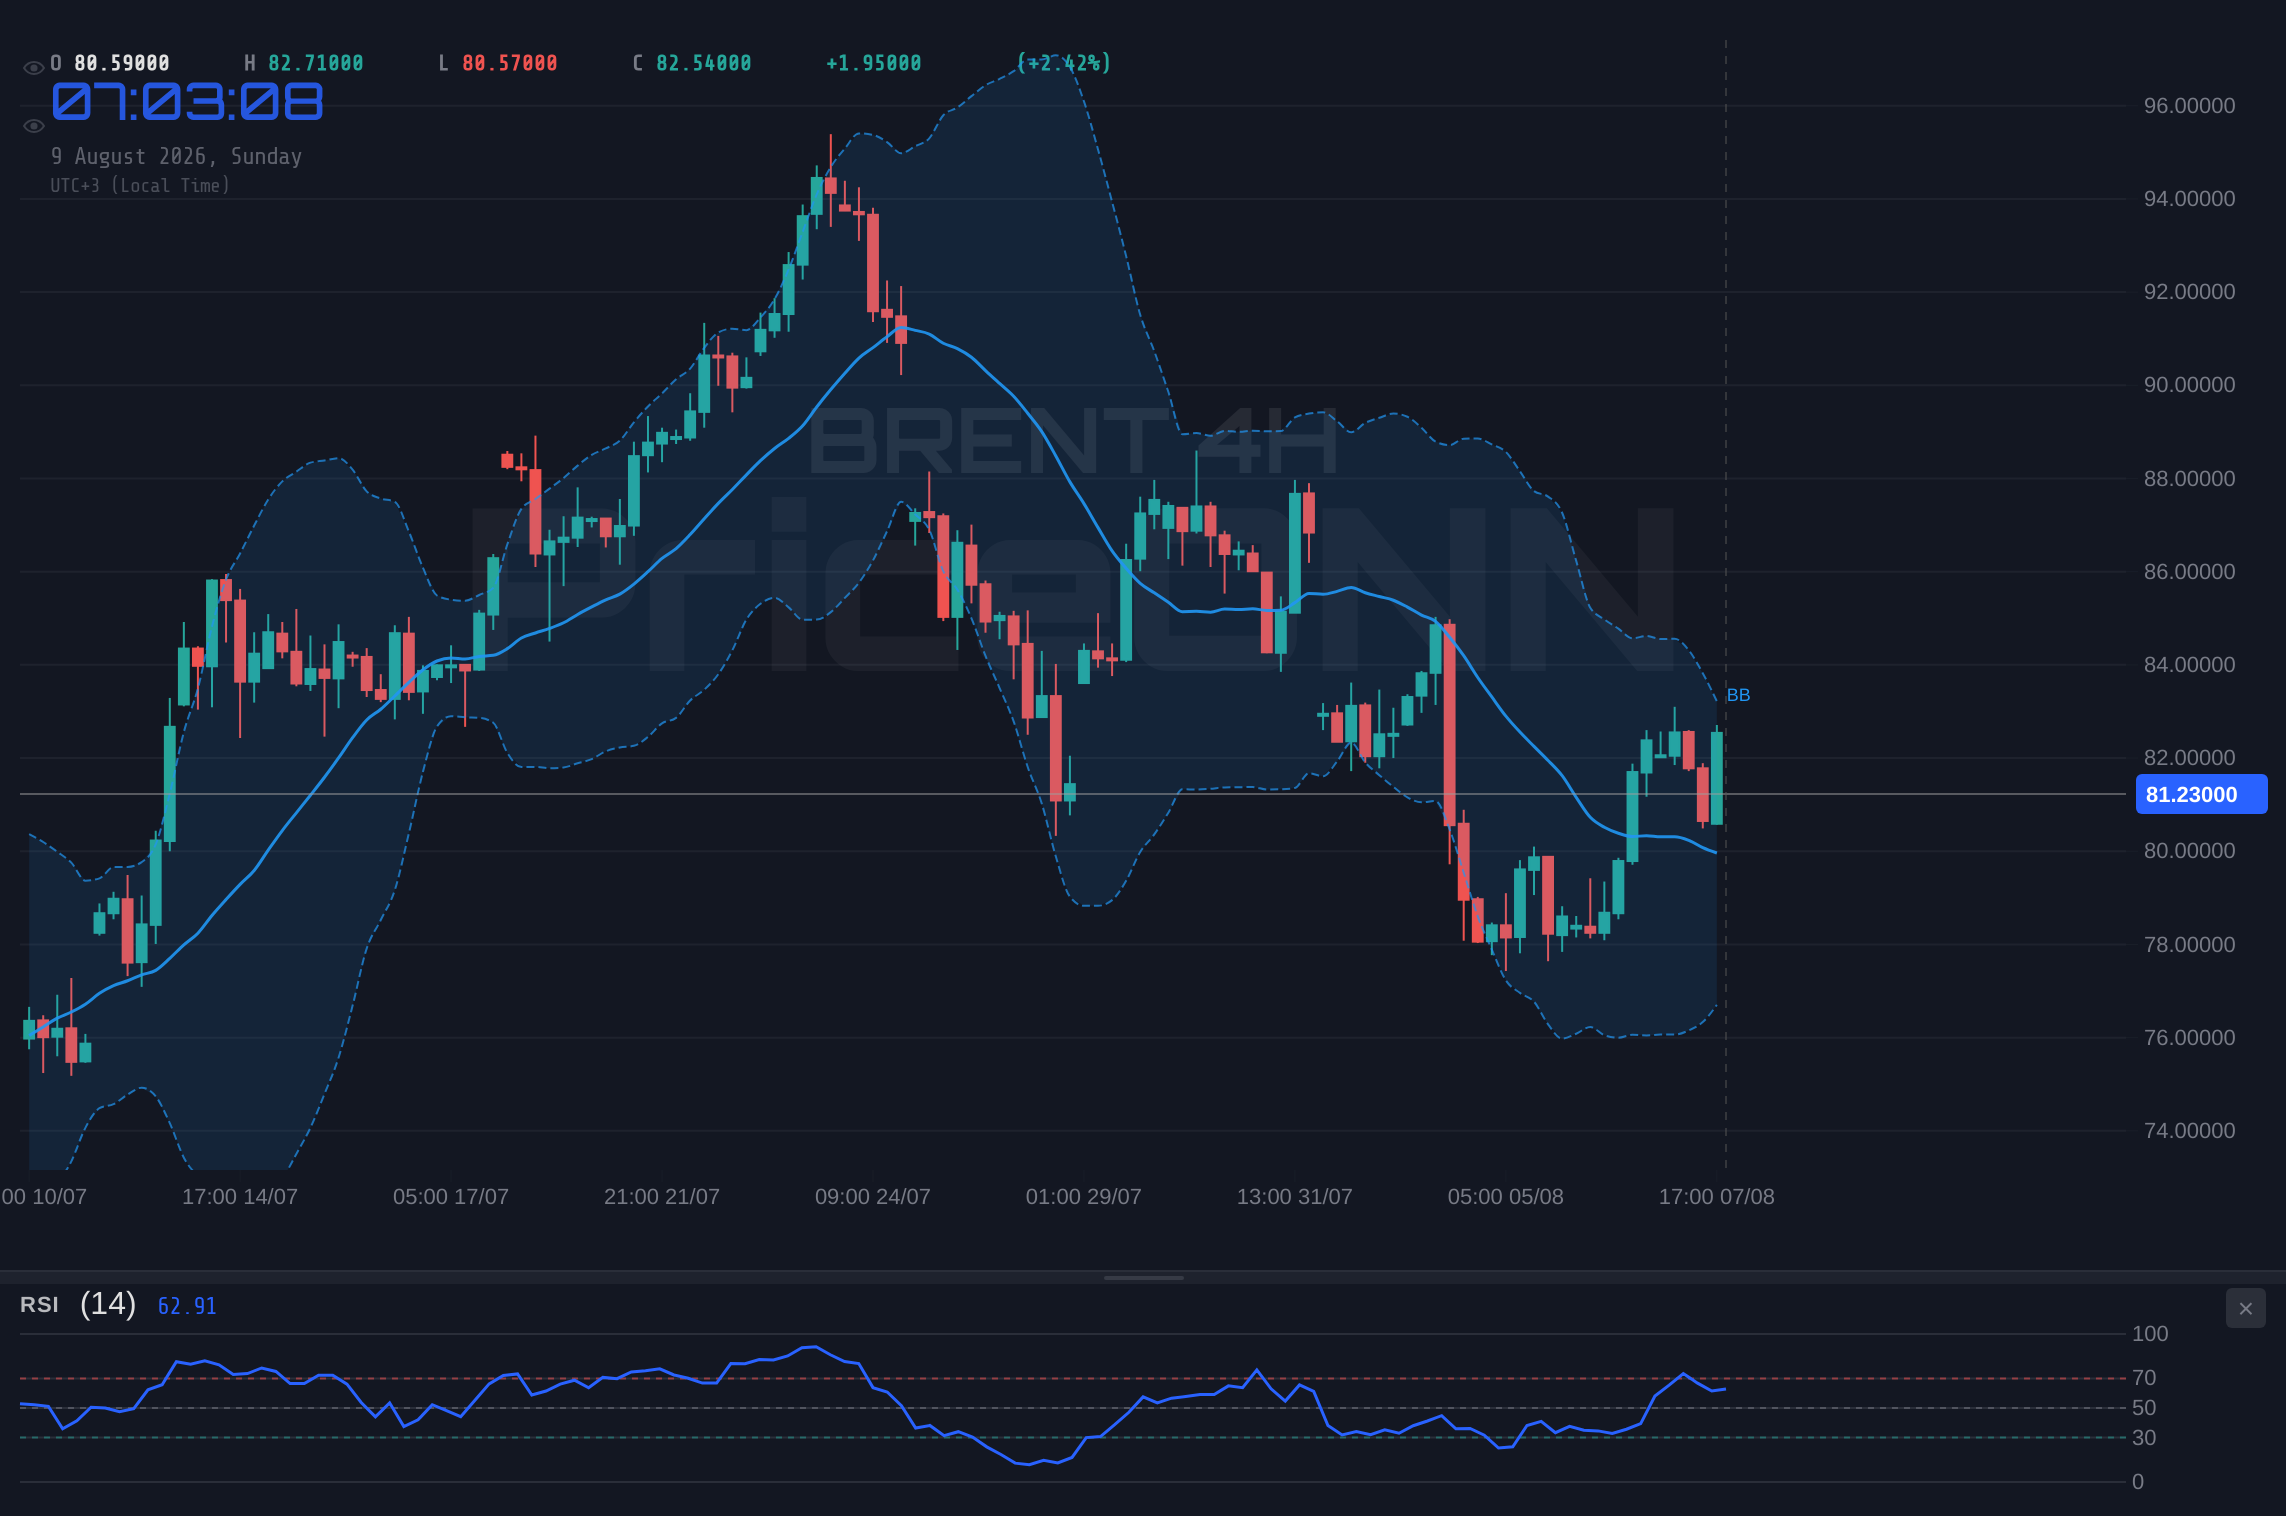Click the 05:00 17/07 time axis label
Image resolution: width=2286 pixels, height=1516 pixels.
pyautogui.click(x=451, y=1197)
